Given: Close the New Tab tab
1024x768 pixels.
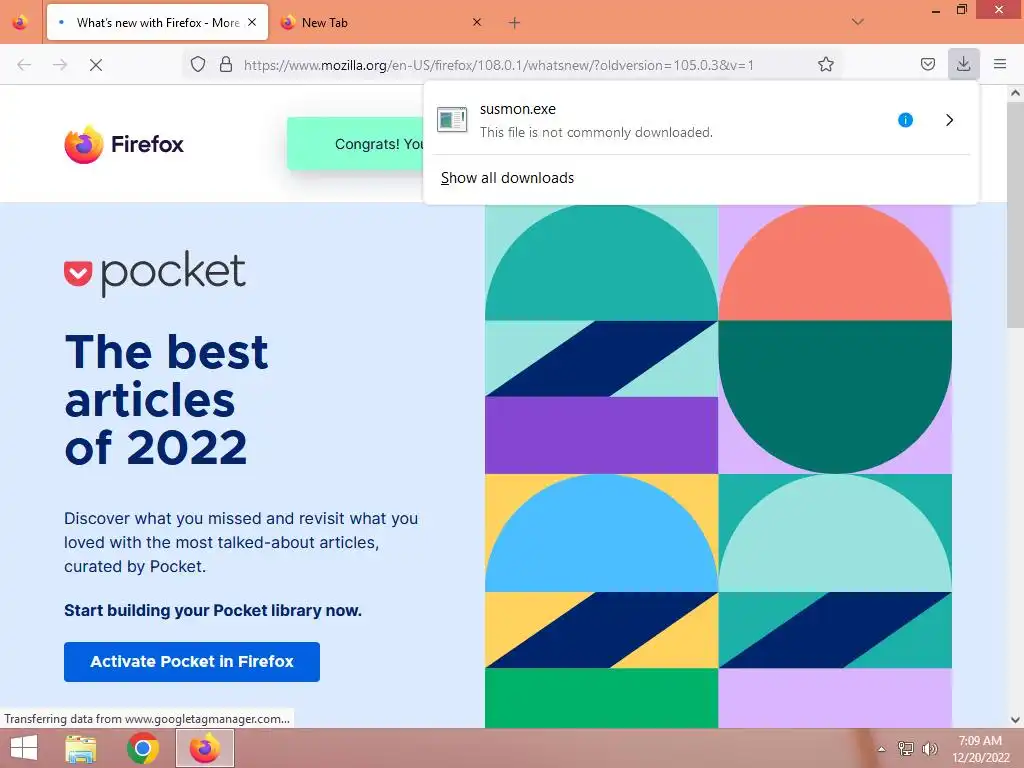Looking at the screenshot, I should [x=477, y=22].
